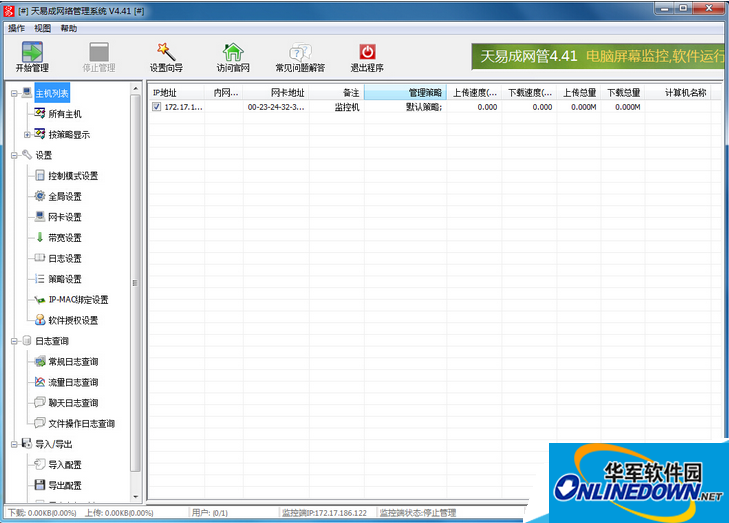729x523 pixels.
Task: Click the 控制模式设置 icon
Action: coord(40,176)
